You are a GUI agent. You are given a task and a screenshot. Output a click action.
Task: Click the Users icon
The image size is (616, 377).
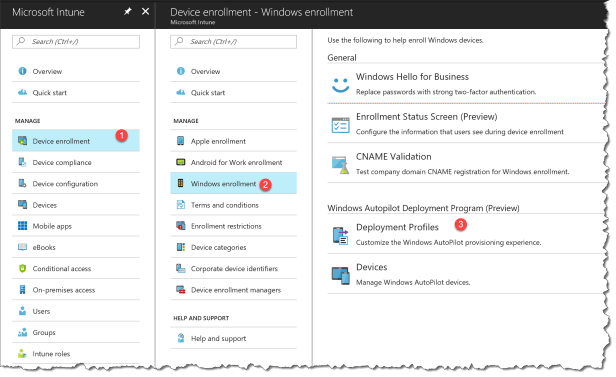point(22,311)
